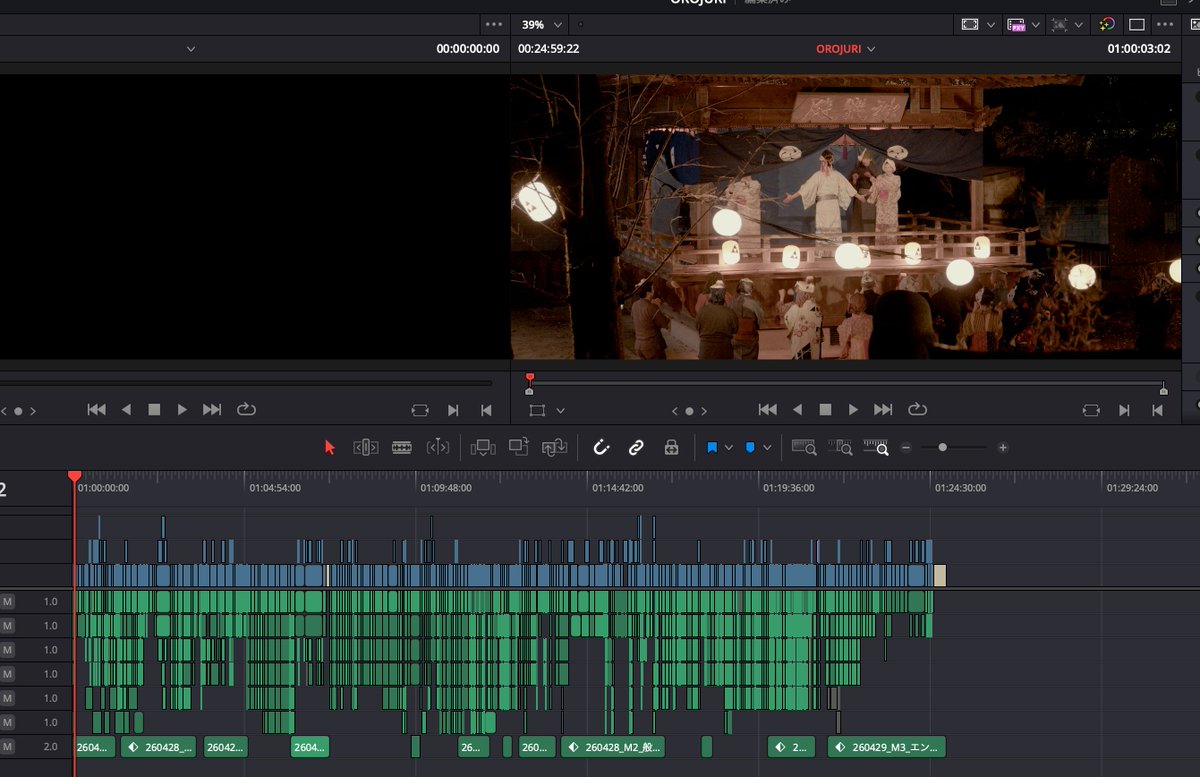Click the Overwrite Clip icon
Viewport: 1200px width, 777px height.
coord(519,448)
